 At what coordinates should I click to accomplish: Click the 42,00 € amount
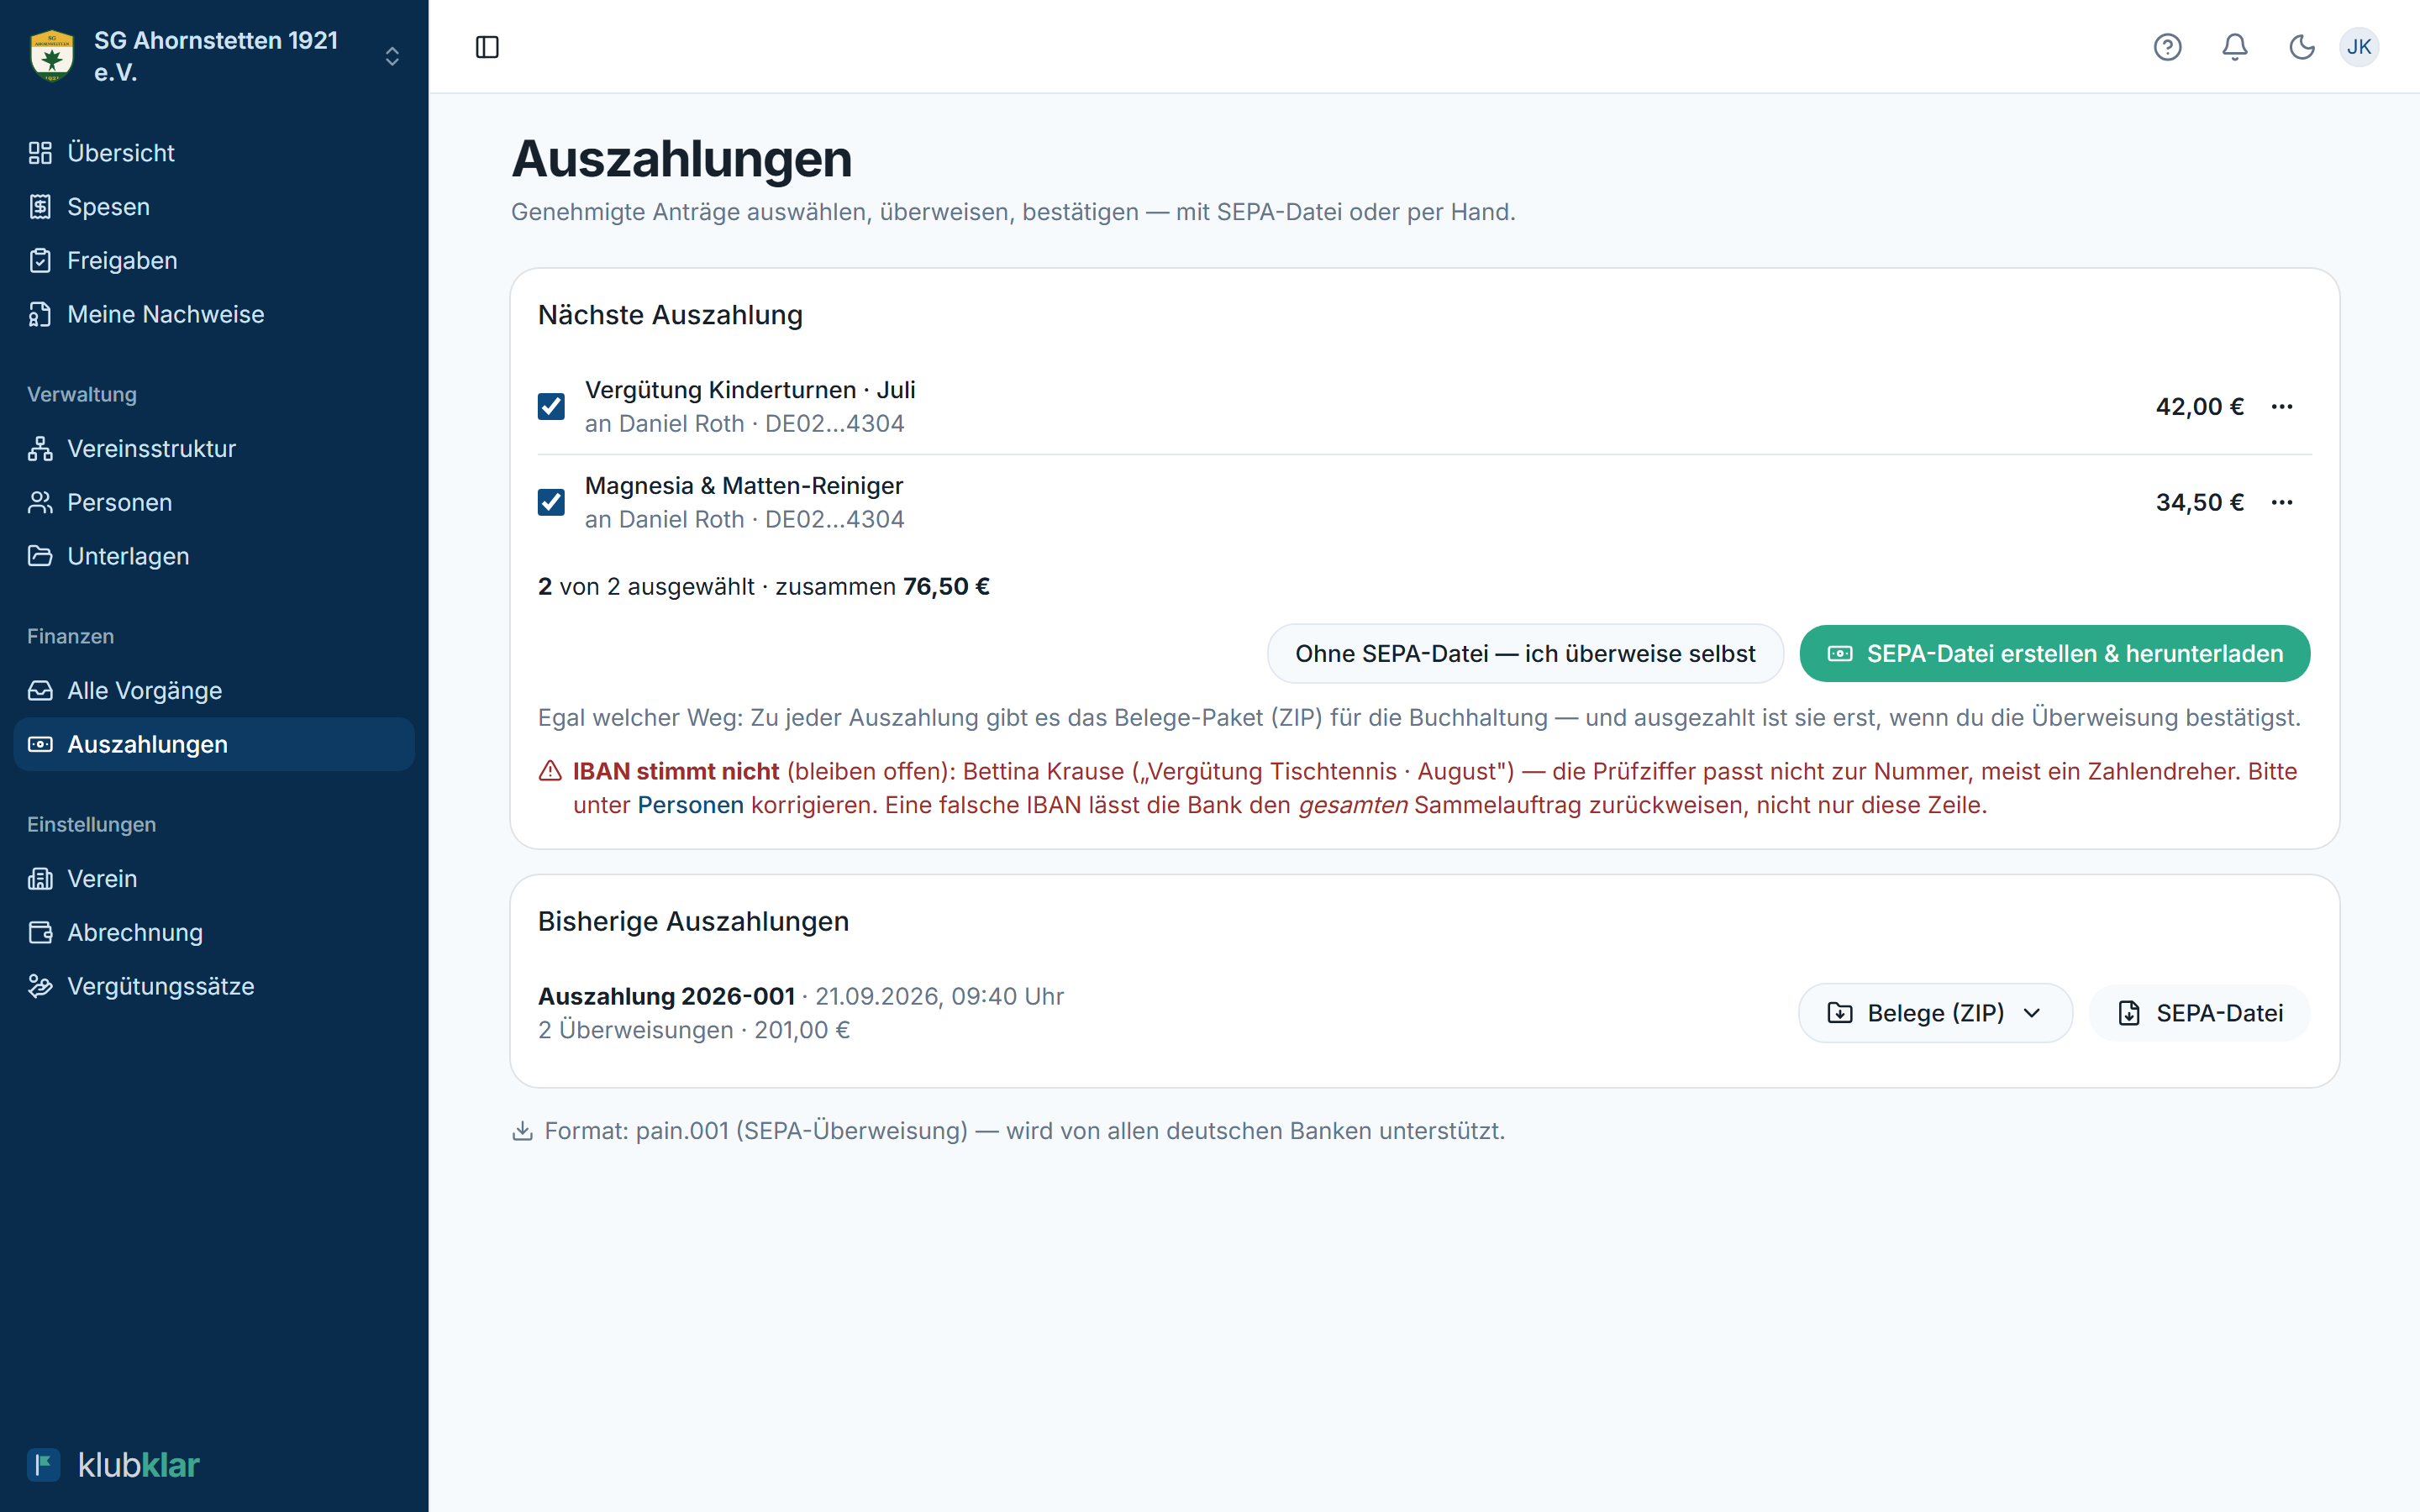tap(2199, 406)
